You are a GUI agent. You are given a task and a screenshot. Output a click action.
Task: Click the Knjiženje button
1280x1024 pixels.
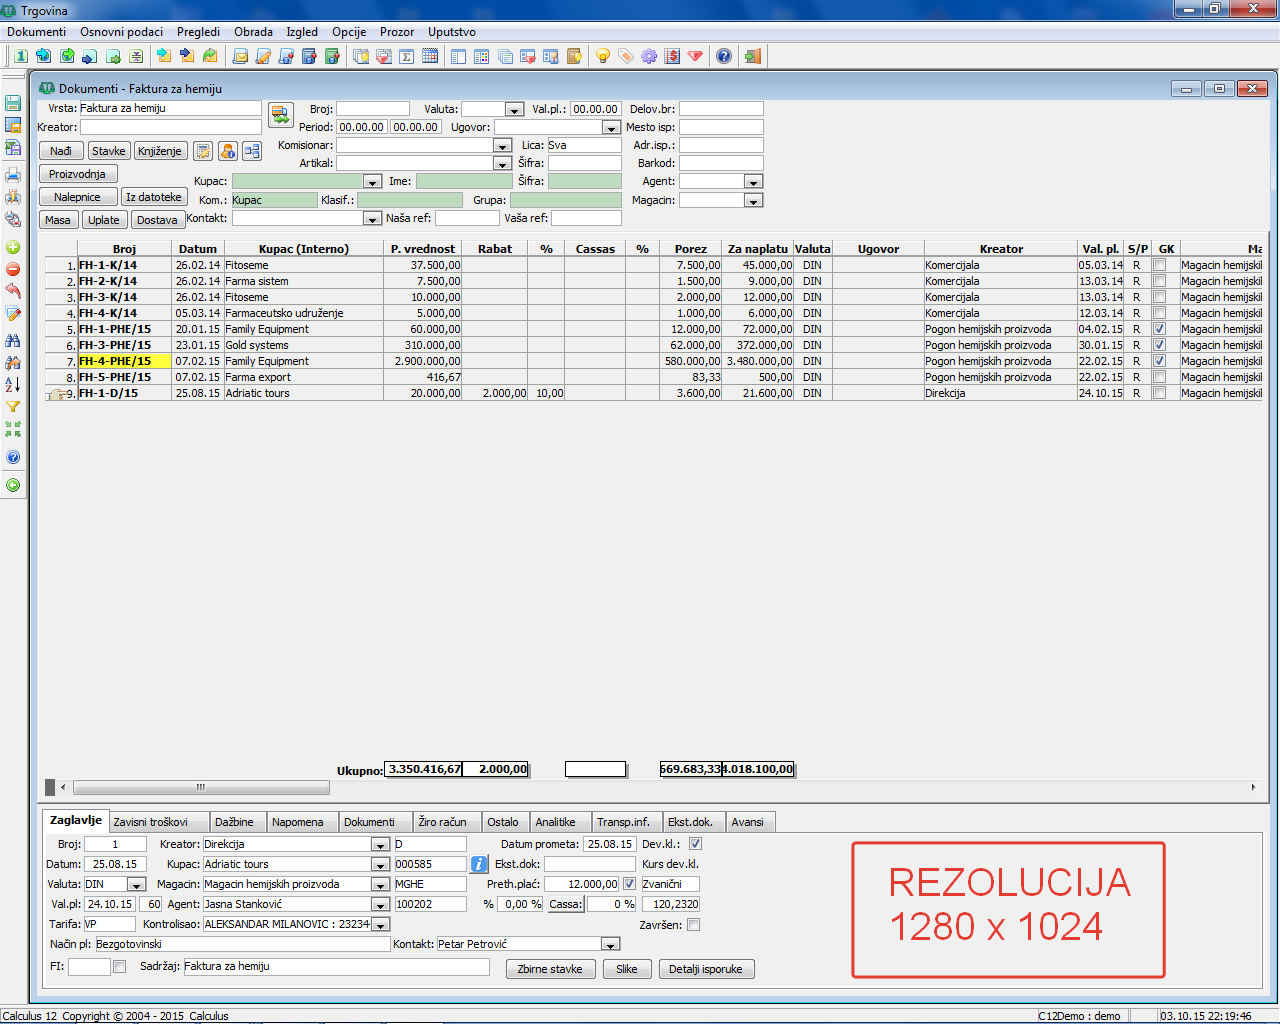click(x=160, y=151)
